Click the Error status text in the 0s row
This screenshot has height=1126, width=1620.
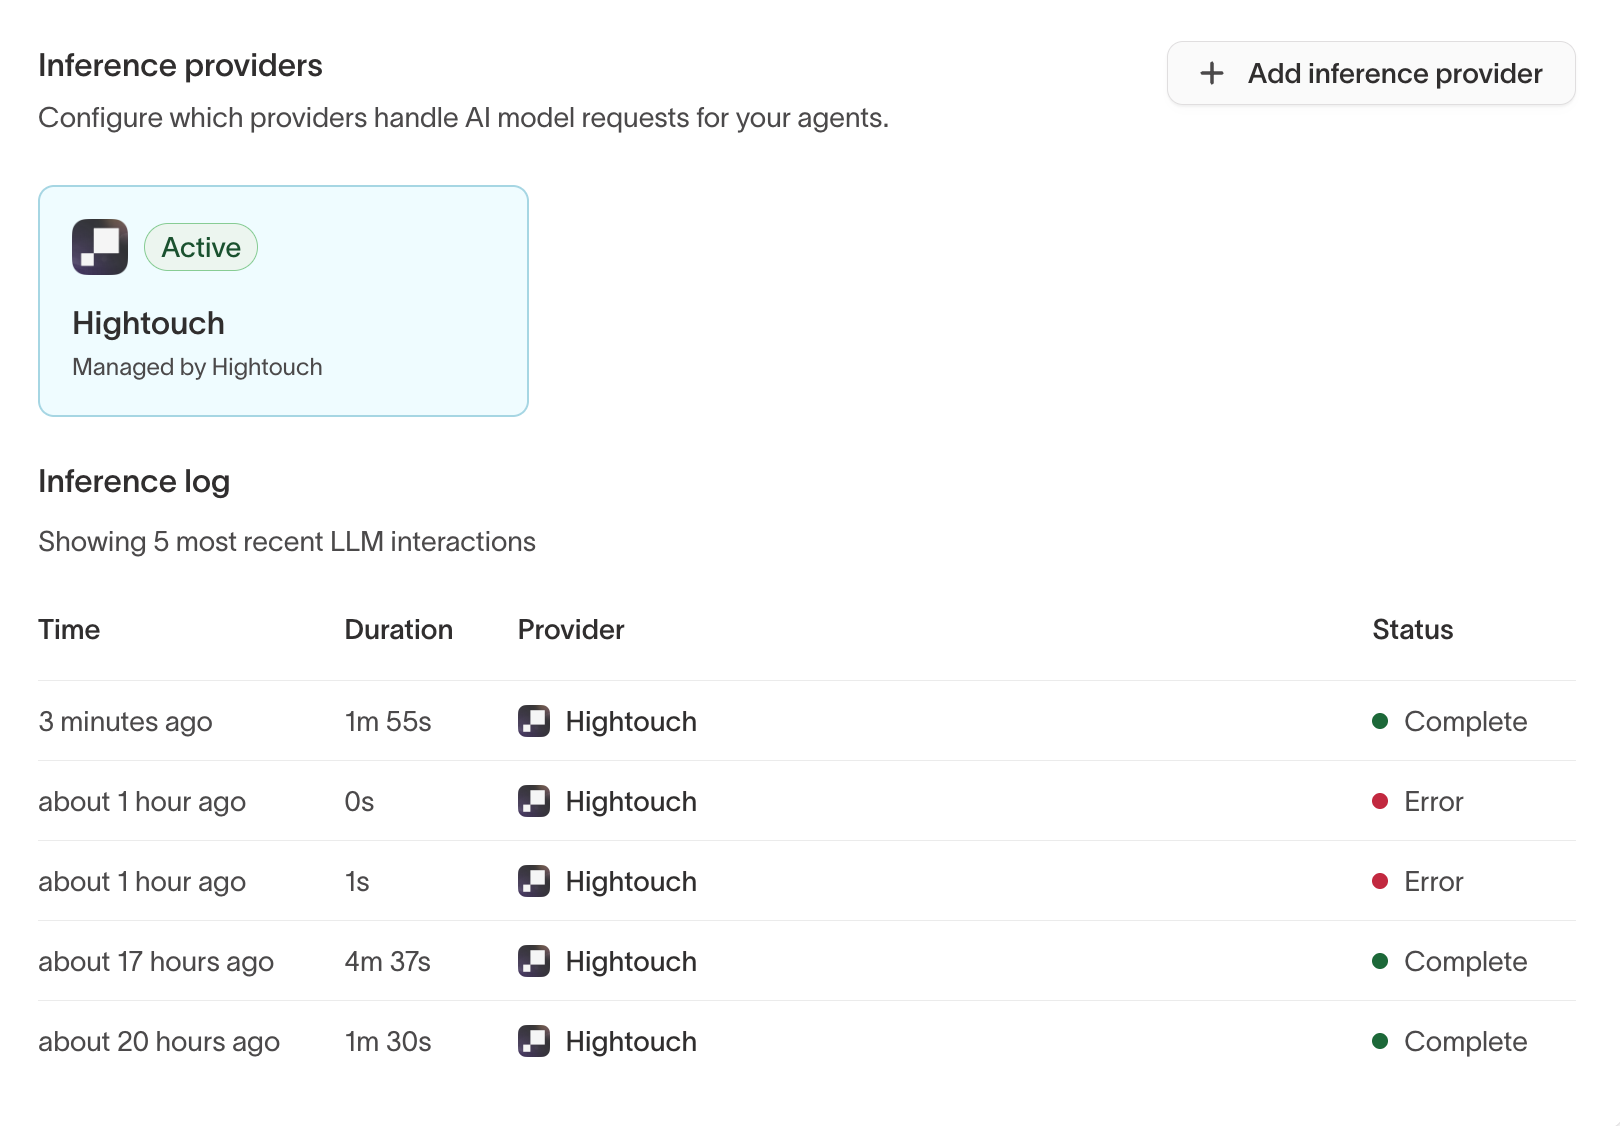coord(1434,801)
